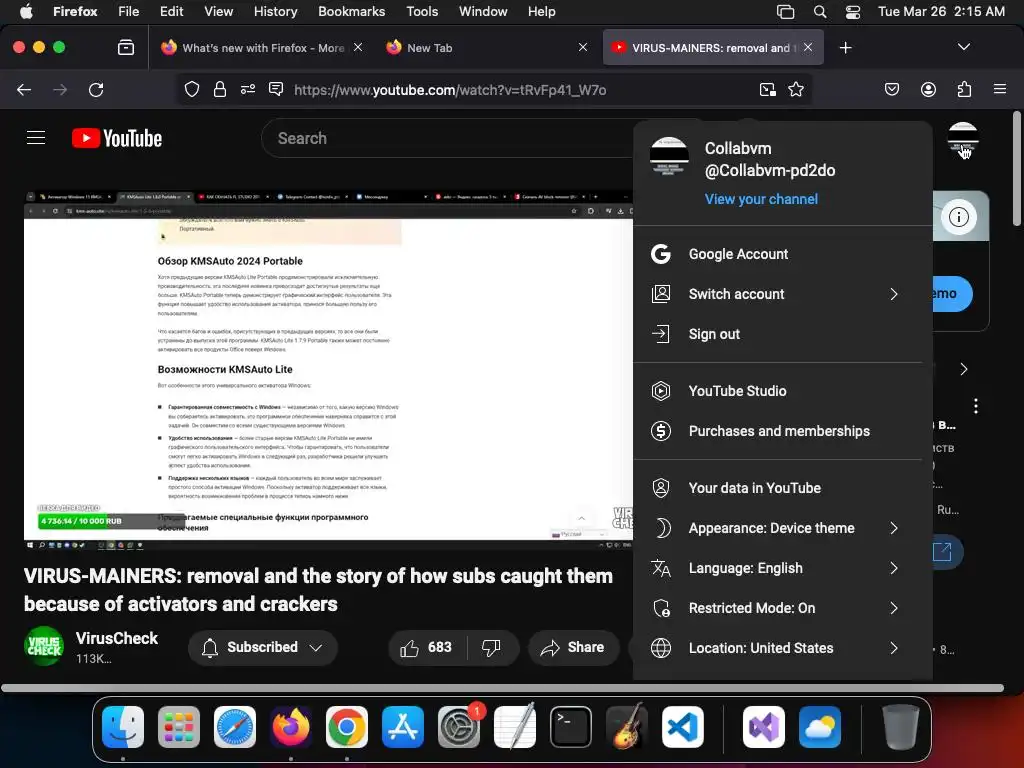Open Firefox View tab icon
The image size is (1024, 768).
[125, 48]
